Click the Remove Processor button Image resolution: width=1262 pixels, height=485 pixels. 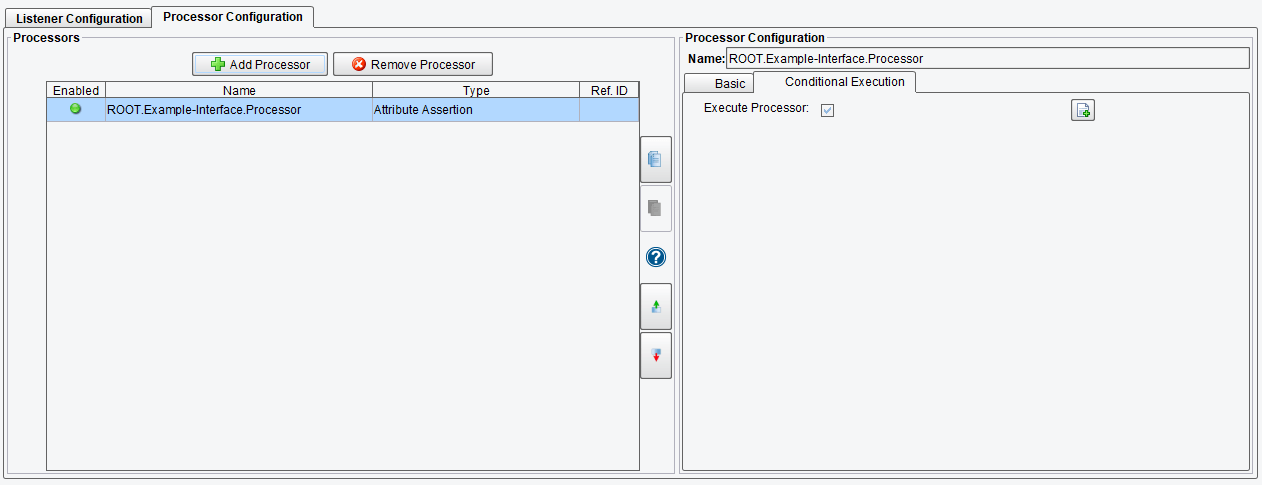(413, 64)
